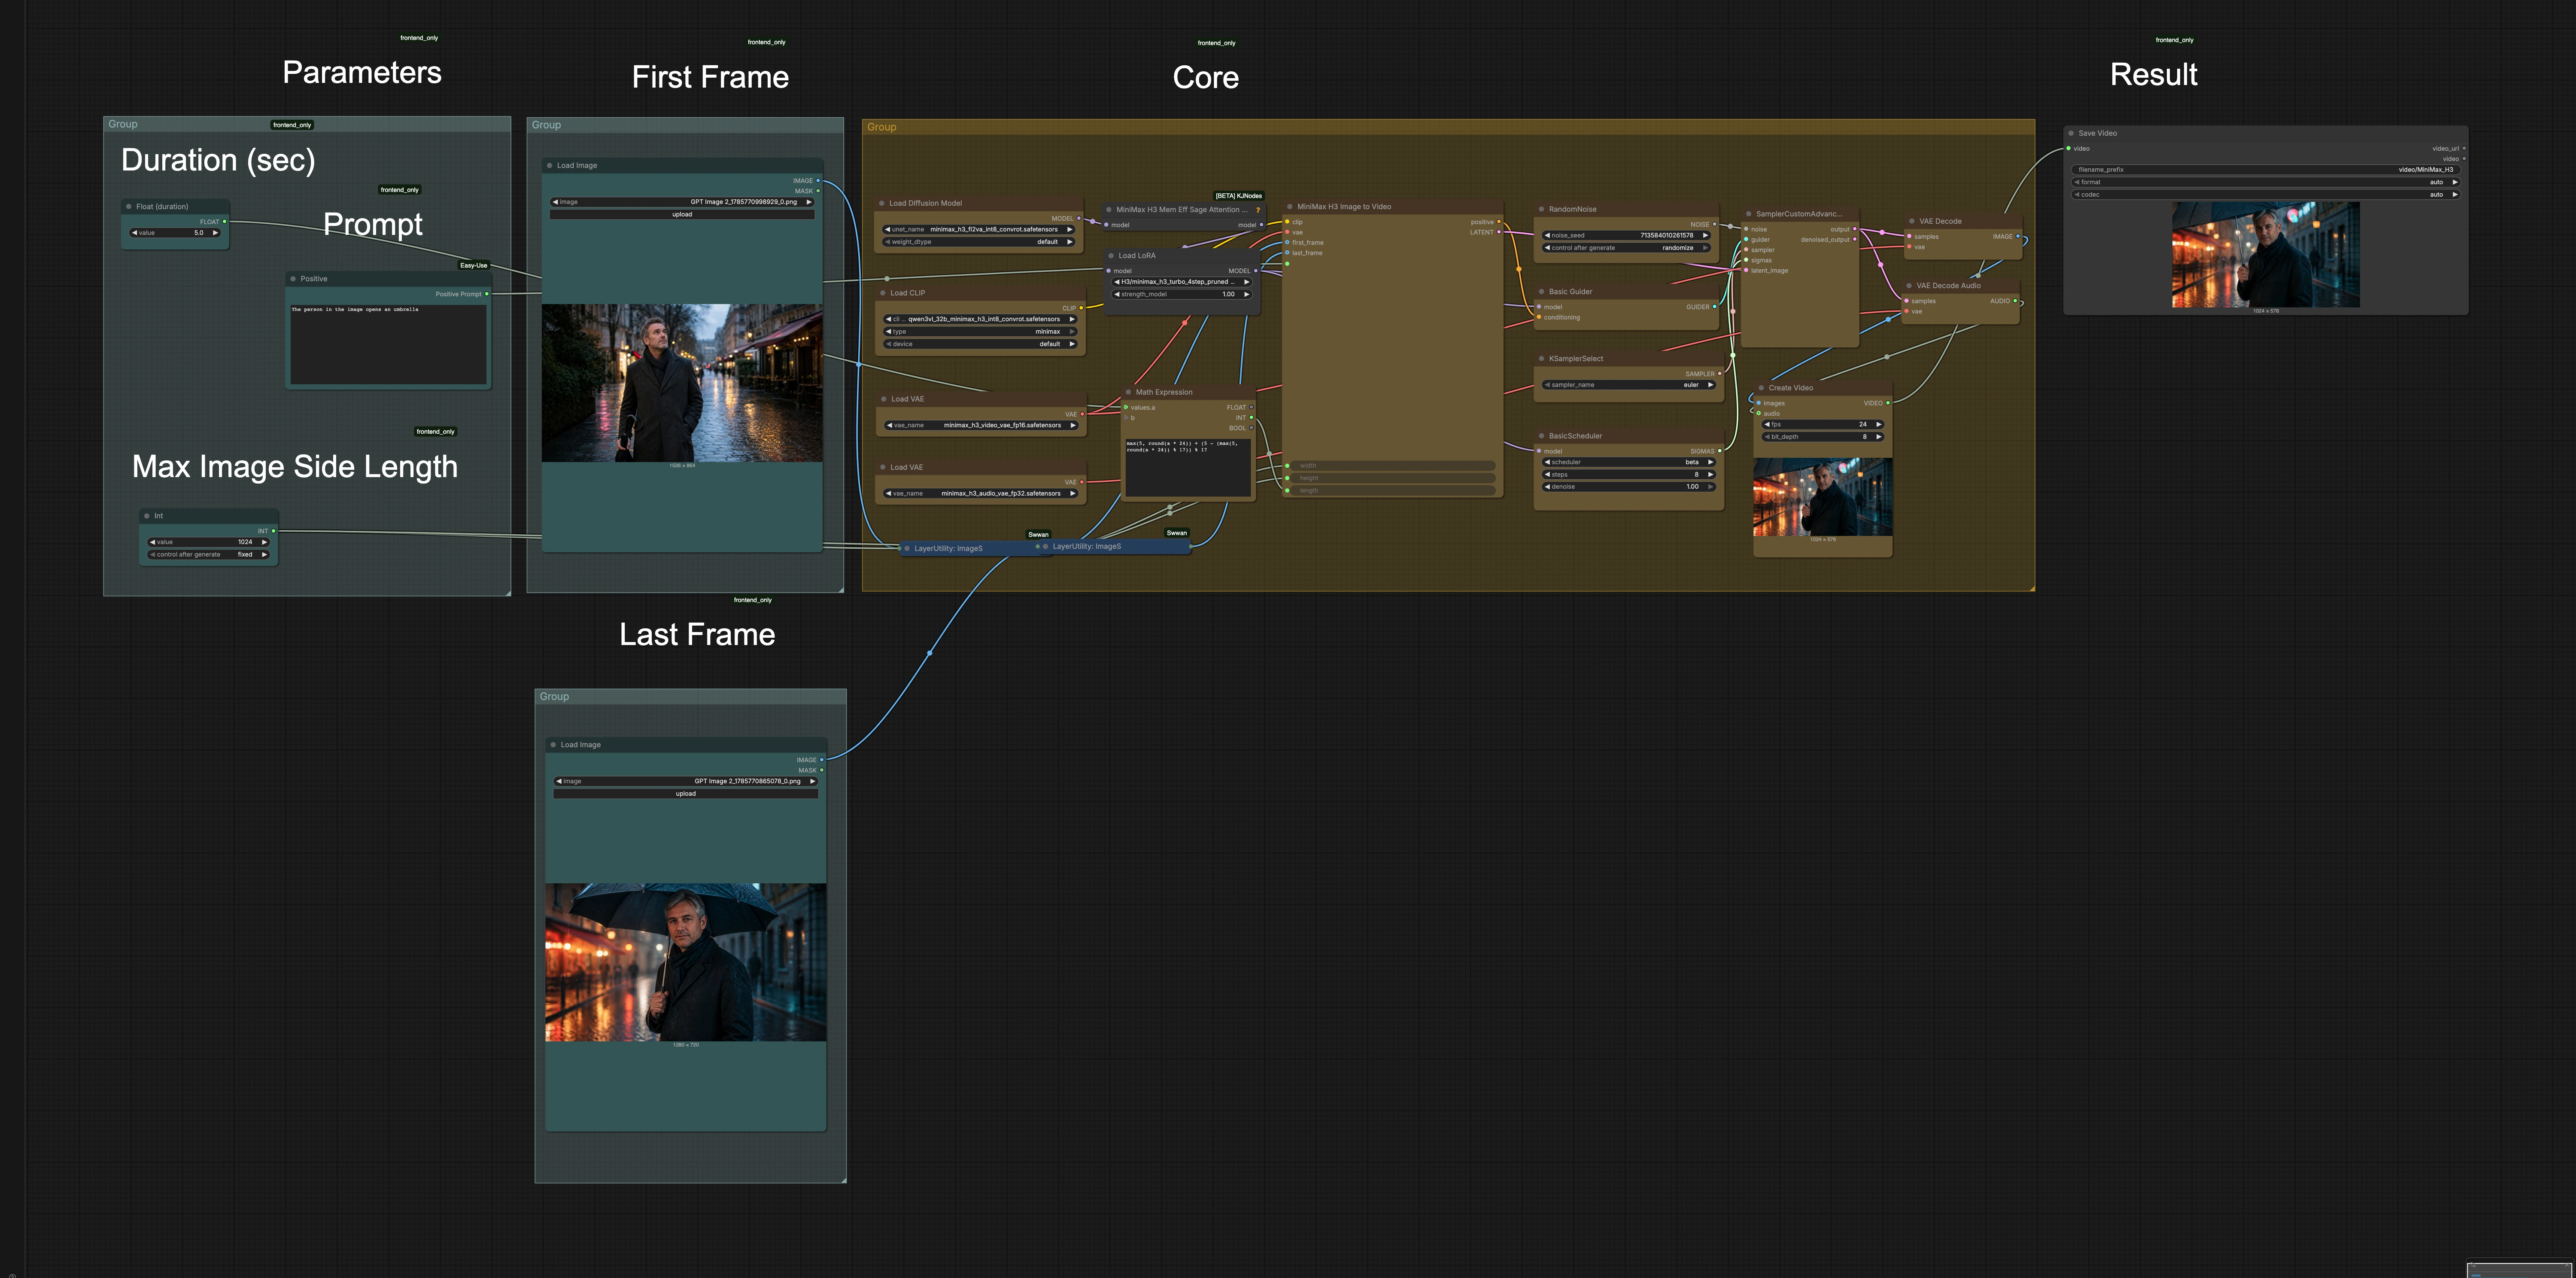
Task: Increase bit_depth with its right arrow
Action: point(1879,437)
